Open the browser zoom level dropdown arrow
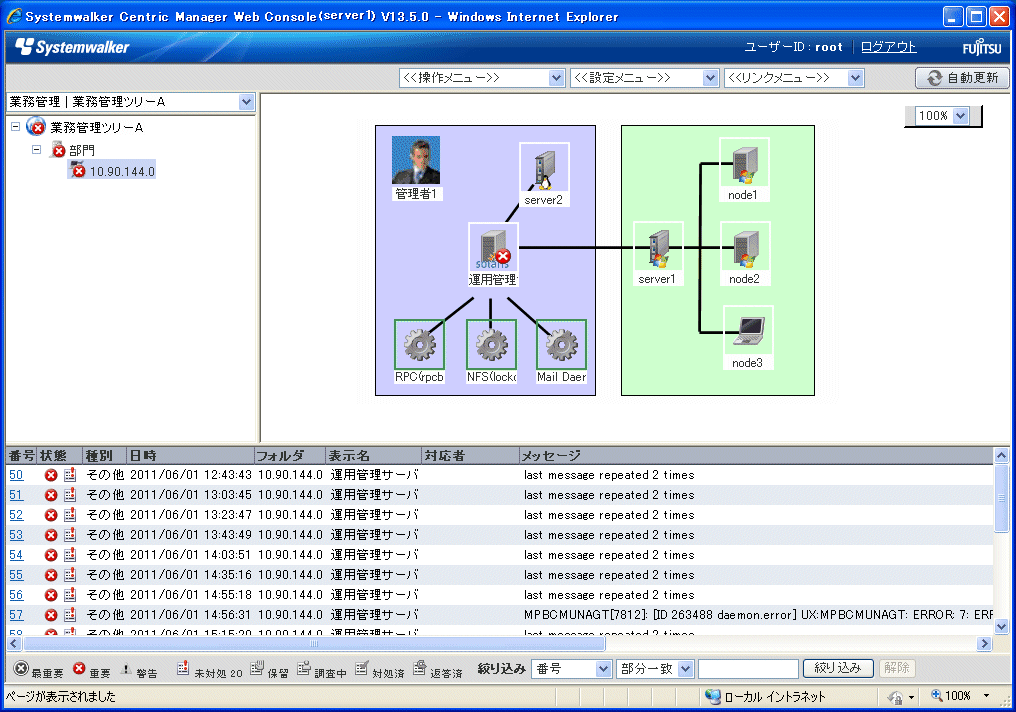Image resolution: width=1016 pixels, height=712 pixels. (x=987, y=696)
